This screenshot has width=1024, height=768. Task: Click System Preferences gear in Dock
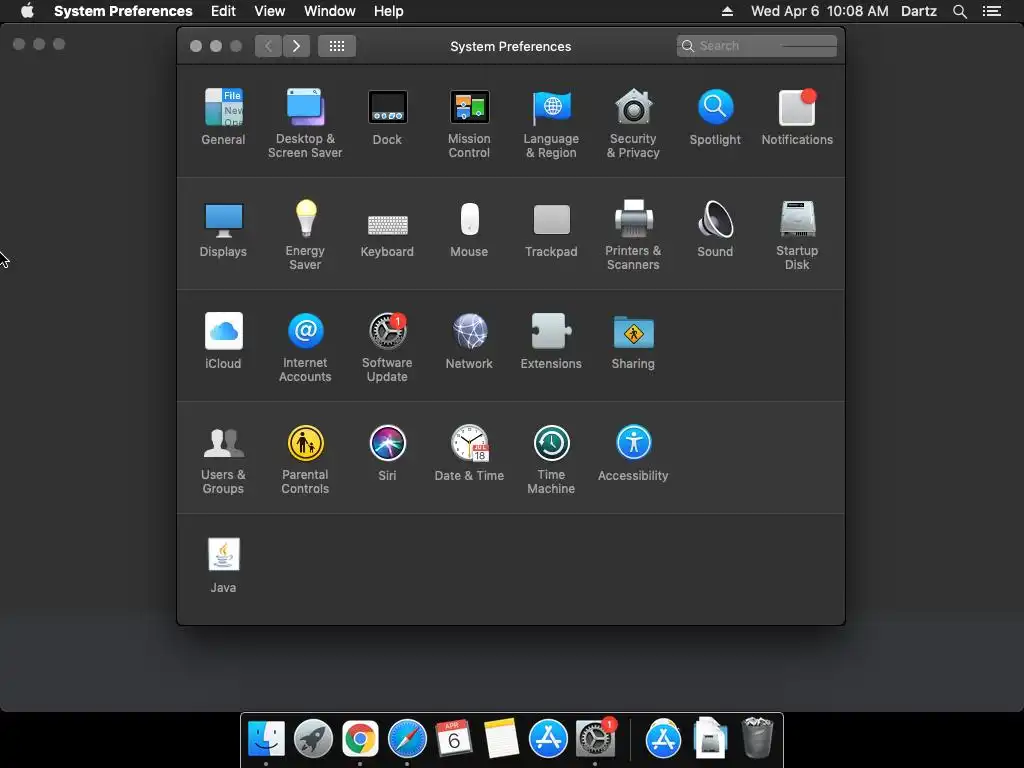tap(595, 738)
